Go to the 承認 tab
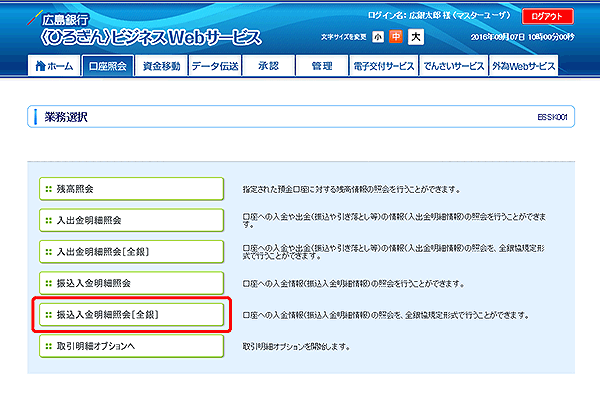The height and width of the screenshot is (400, 600). click(x=269, y=66)
